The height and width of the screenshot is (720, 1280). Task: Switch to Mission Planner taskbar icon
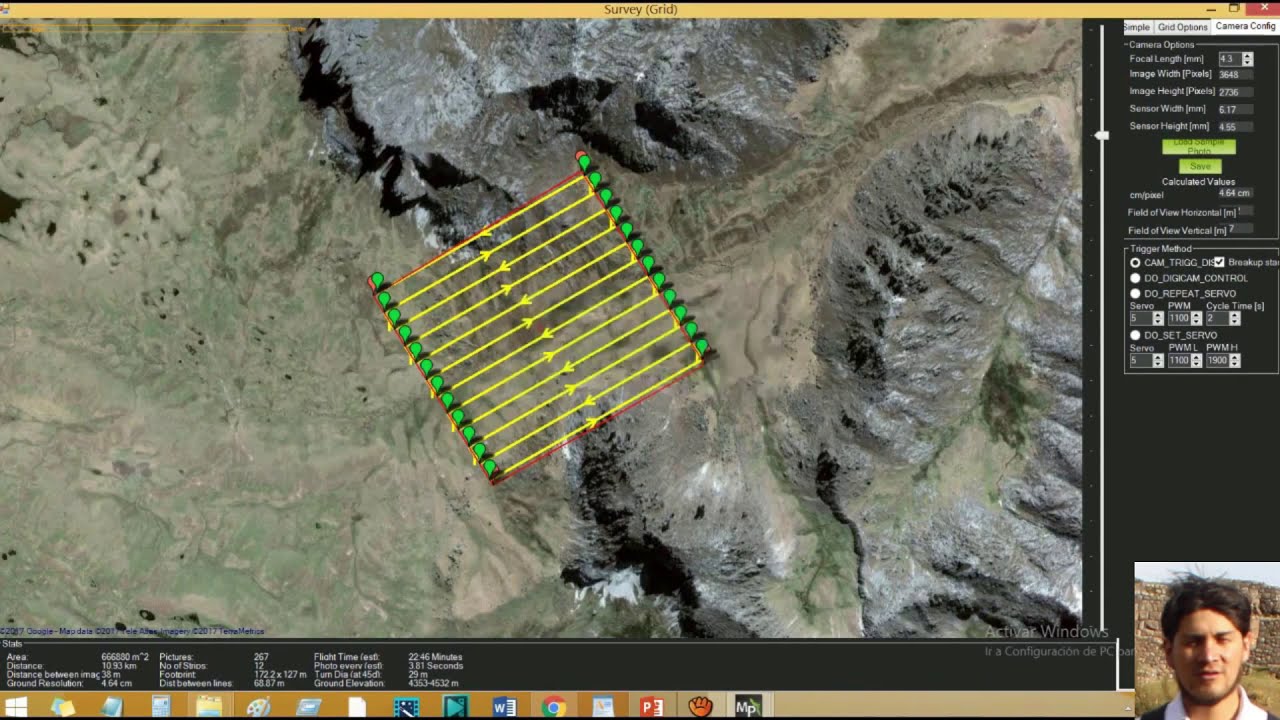tap(748, 707)
